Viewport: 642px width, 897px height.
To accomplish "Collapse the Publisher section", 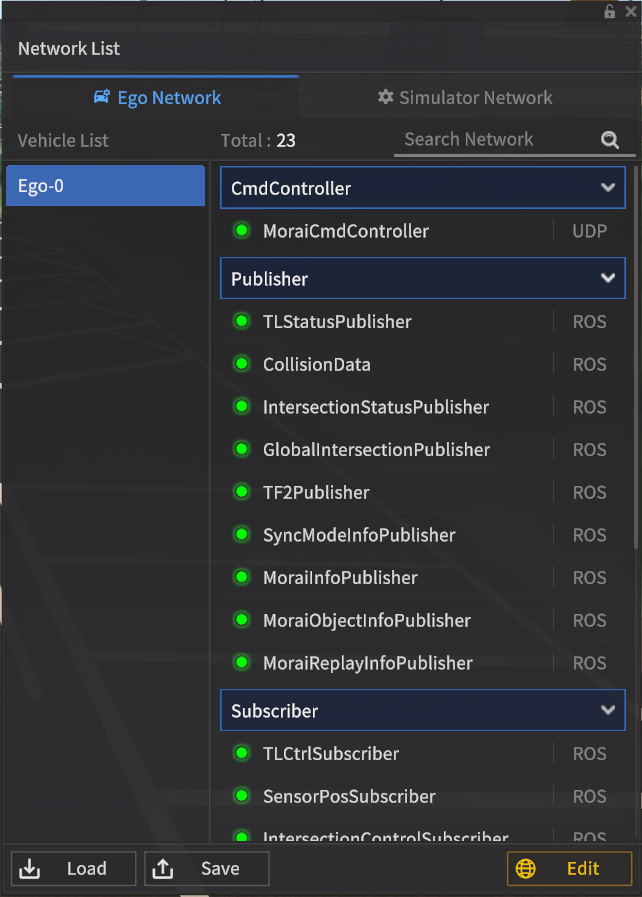I will click(x=607, y=278).
